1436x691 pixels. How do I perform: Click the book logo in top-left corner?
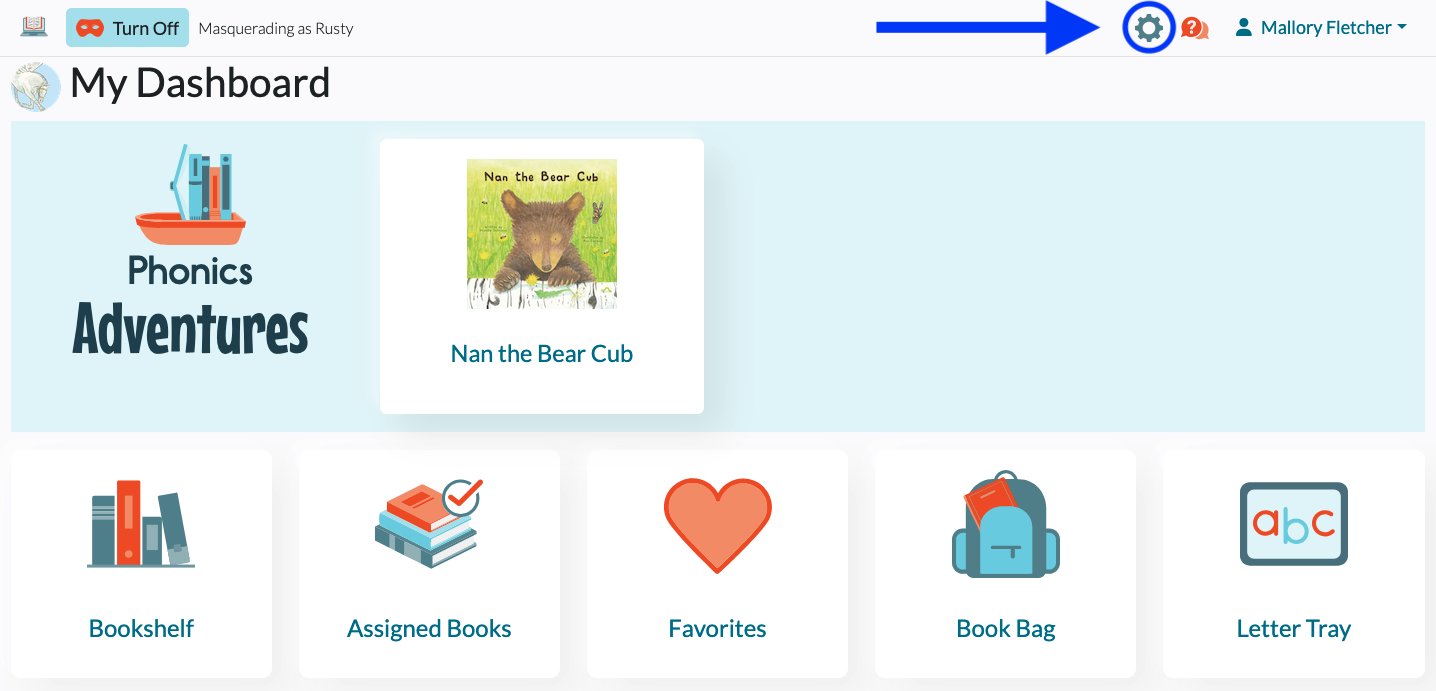(x=34, y=27)
